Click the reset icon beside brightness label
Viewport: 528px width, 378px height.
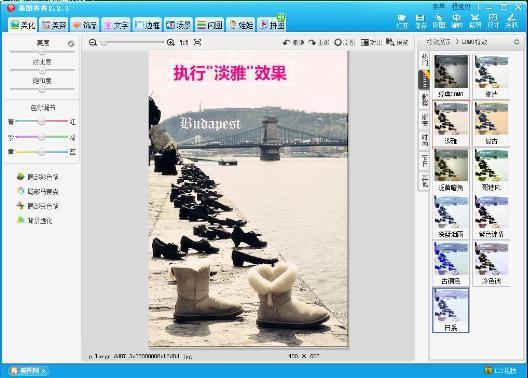point(71,44)
